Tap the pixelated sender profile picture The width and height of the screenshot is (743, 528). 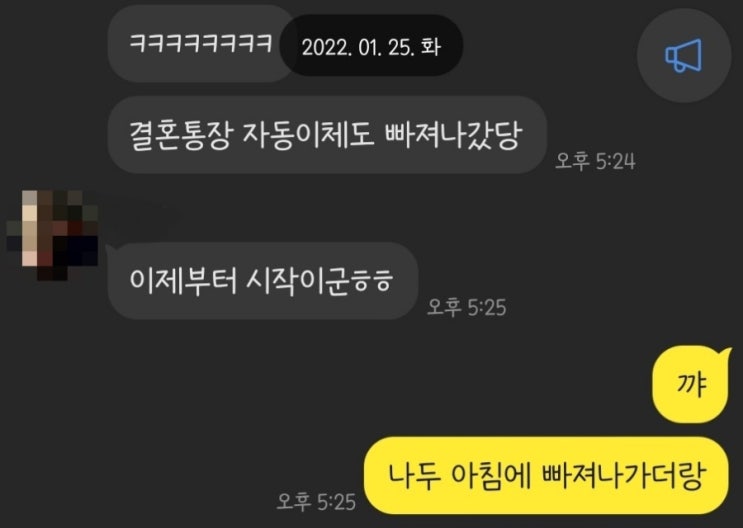tap(52, 236)
